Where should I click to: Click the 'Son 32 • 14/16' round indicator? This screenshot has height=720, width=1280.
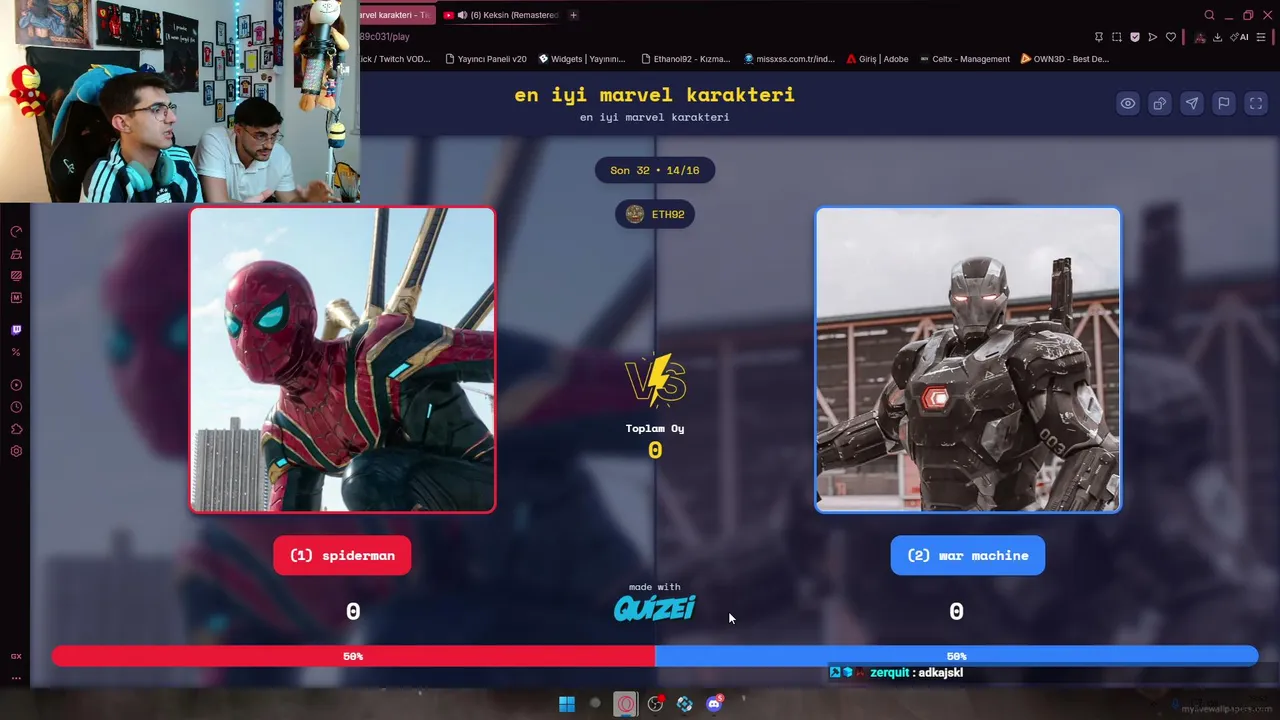point(655,170)
